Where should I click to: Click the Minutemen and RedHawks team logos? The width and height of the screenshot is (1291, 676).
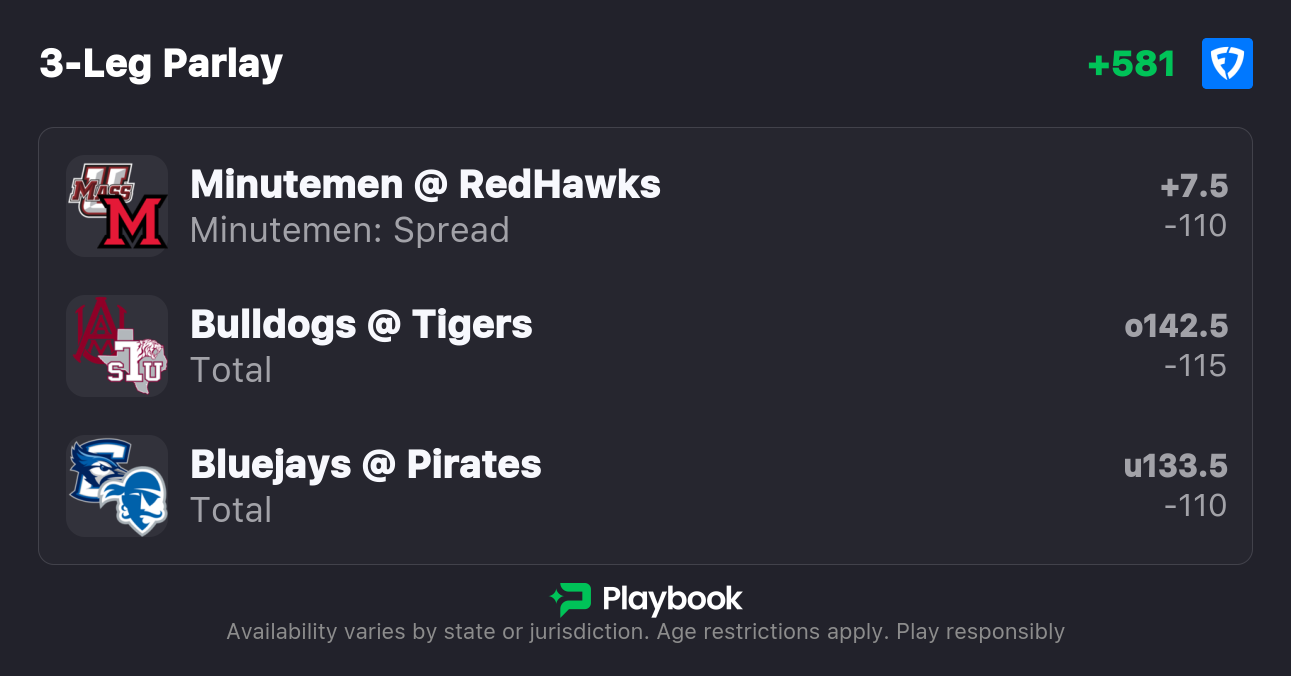pos(117,206)
